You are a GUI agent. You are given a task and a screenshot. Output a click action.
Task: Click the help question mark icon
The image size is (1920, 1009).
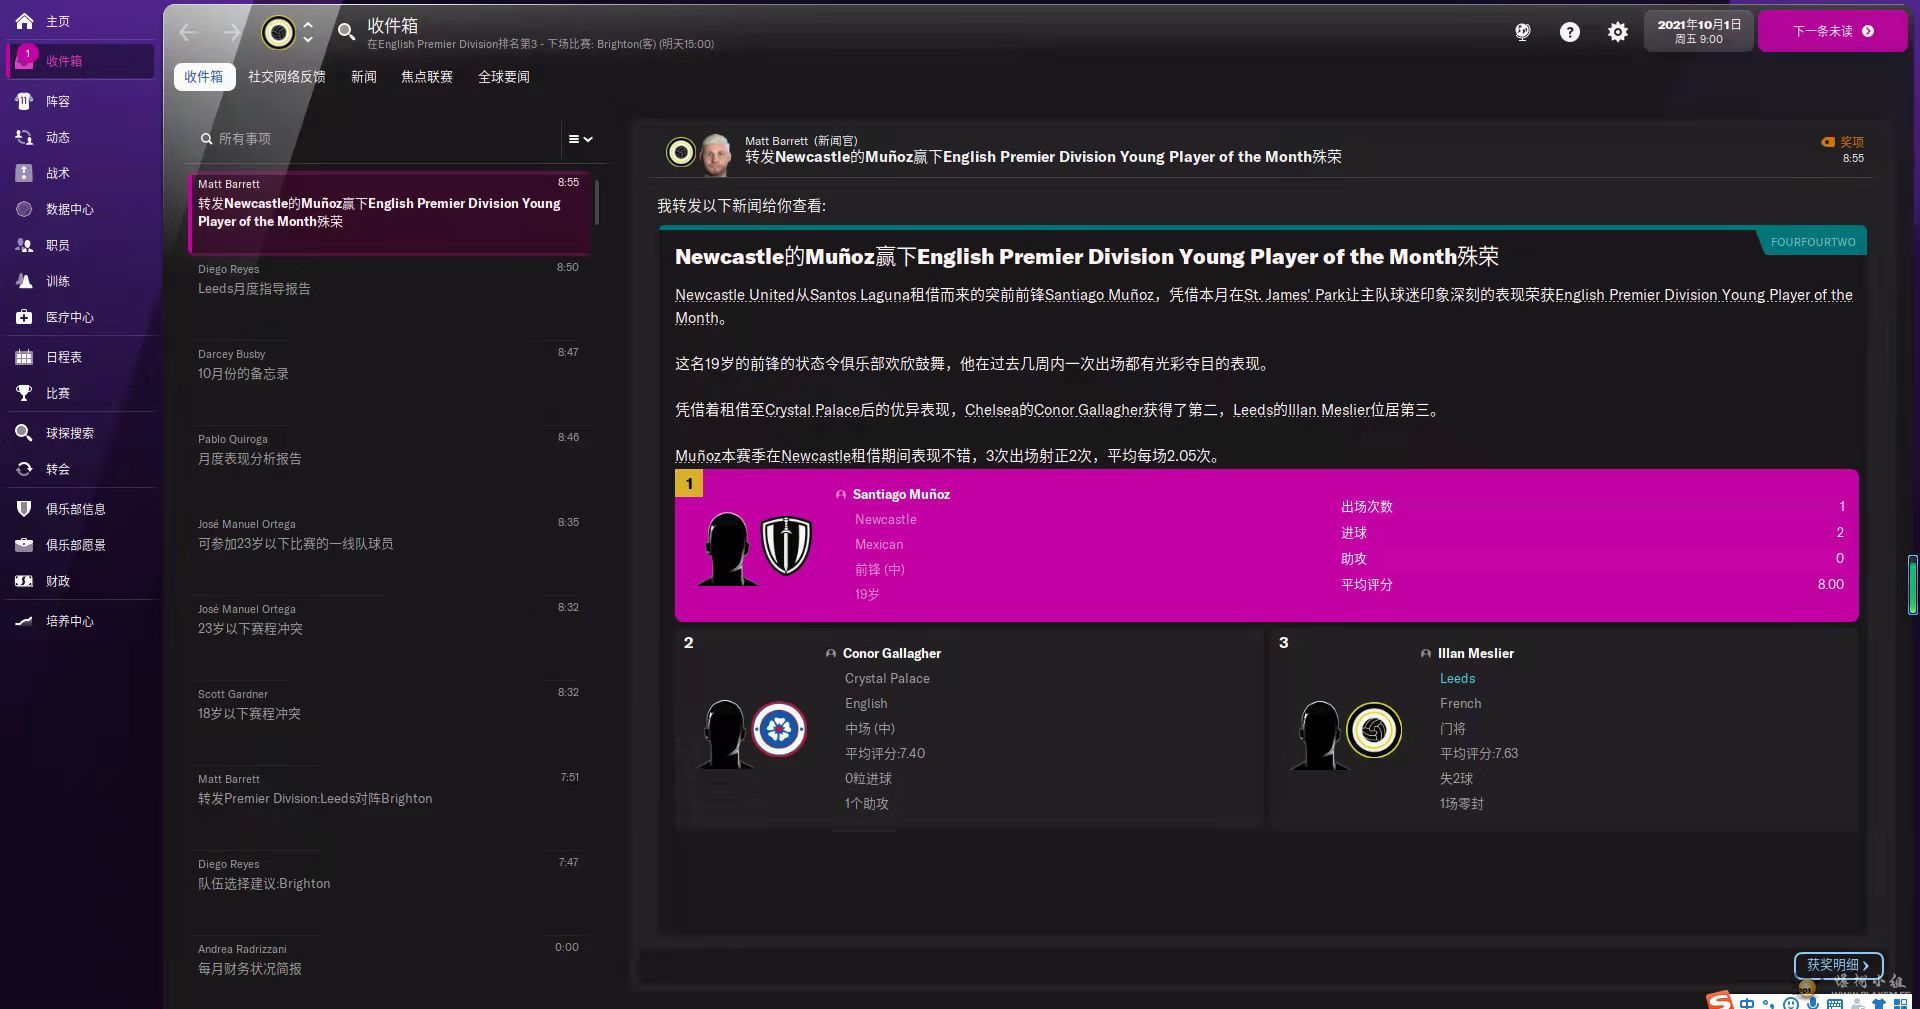pyautogui.click(x=1570, y=32)
